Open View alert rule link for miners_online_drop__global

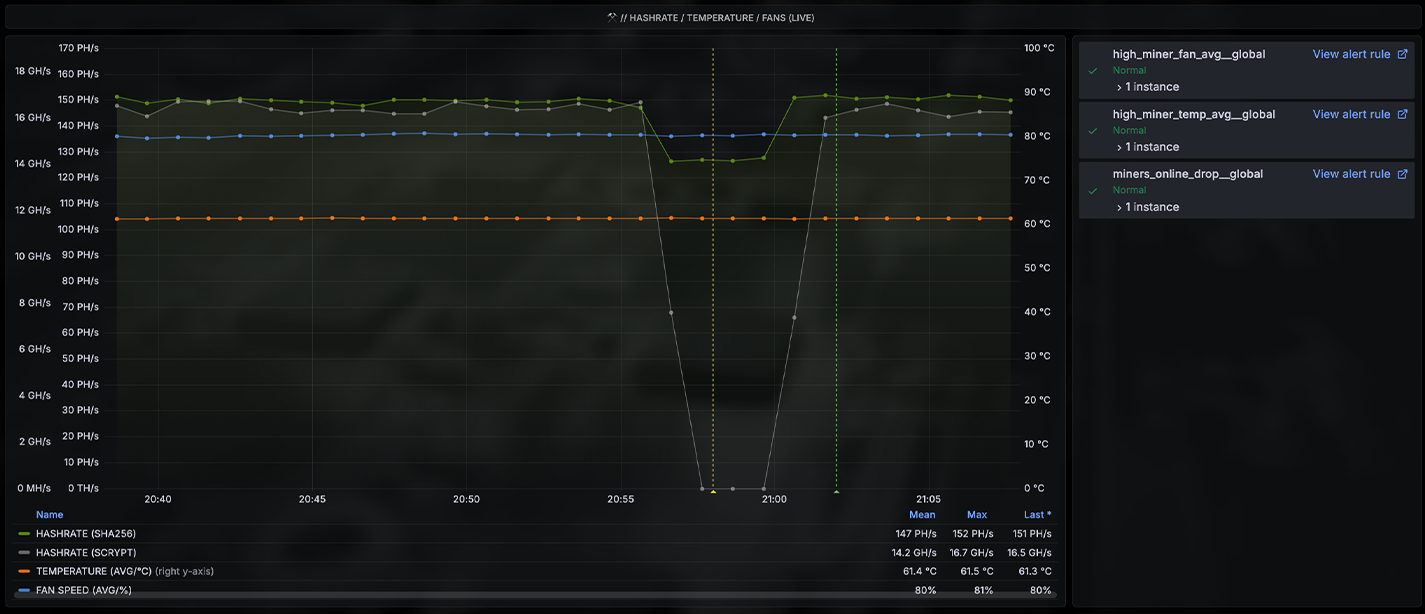pos(1351,174)
